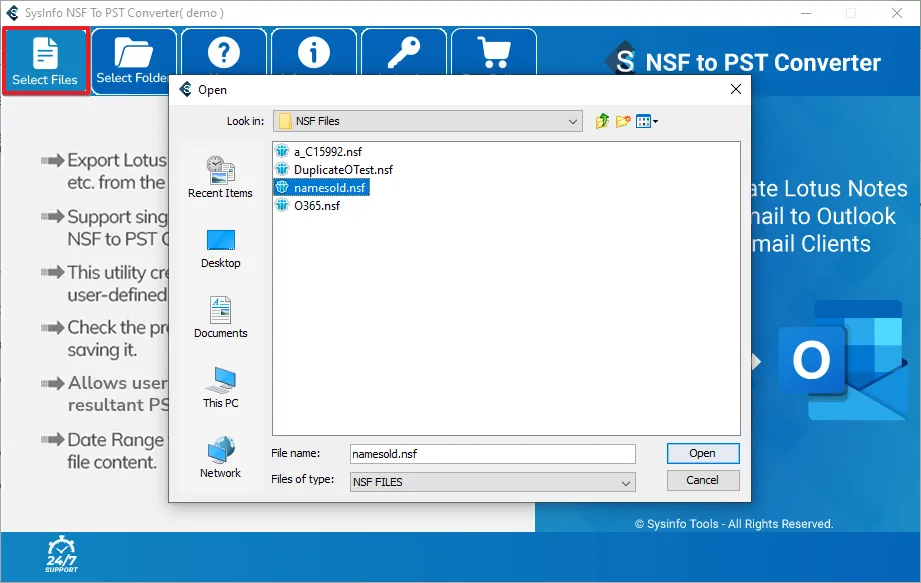Click the key activation icon
The width and height of the screenshot is (921, 583).
pos(404,52)
